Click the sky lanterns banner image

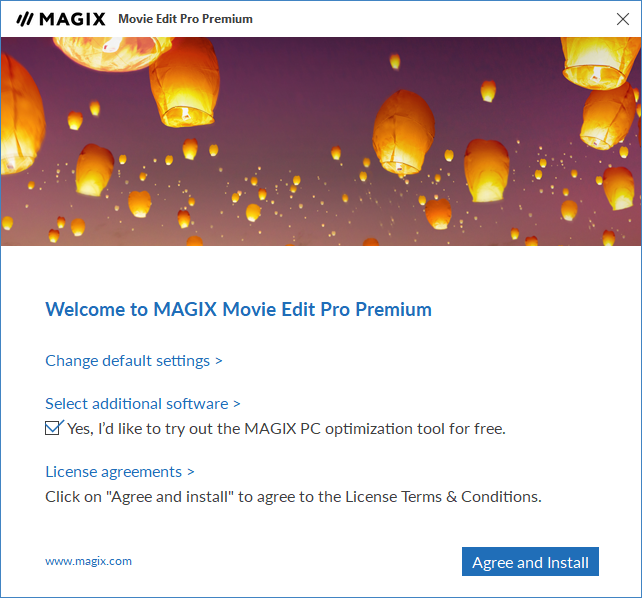[321, 142]
